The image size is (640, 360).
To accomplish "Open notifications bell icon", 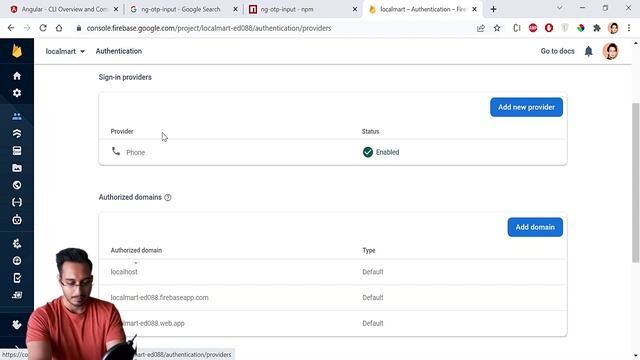I will [x=589, y=51].
